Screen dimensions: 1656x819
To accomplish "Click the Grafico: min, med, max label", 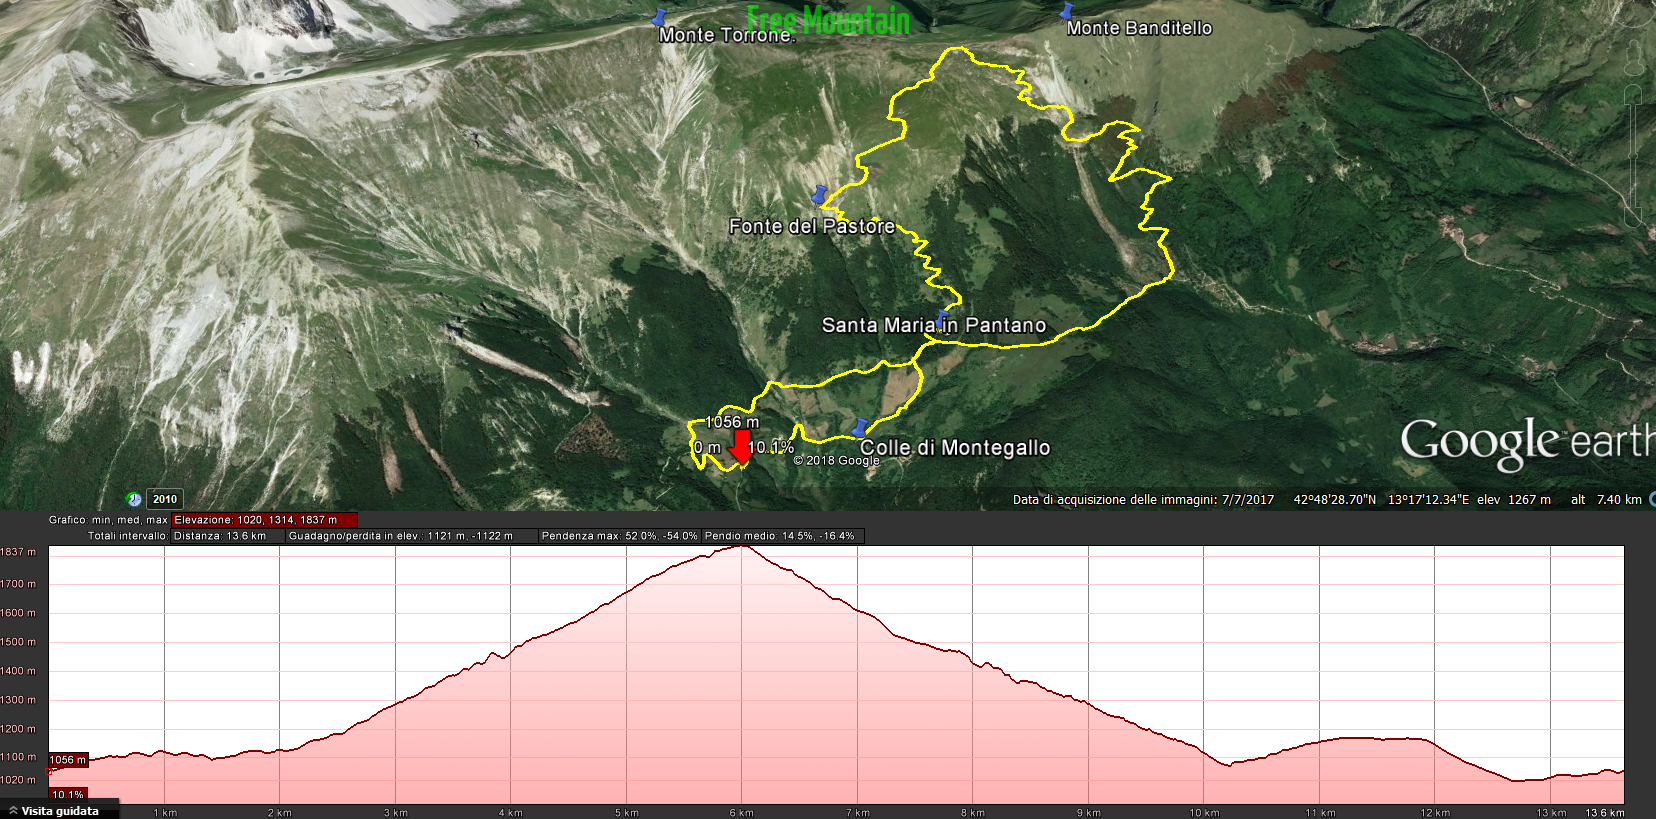I will (x=108, y=520).
